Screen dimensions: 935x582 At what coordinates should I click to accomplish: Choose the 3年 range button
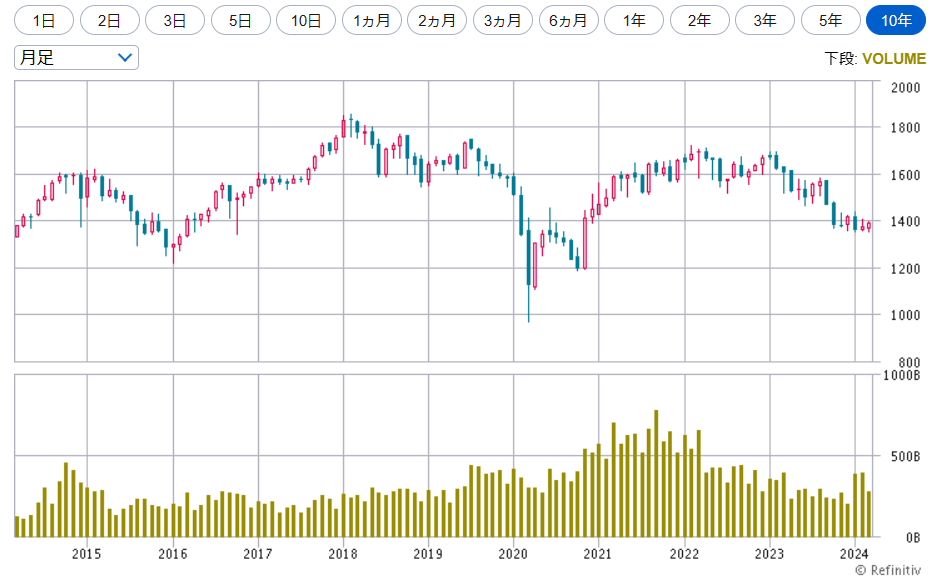click(x=765, y=20)
